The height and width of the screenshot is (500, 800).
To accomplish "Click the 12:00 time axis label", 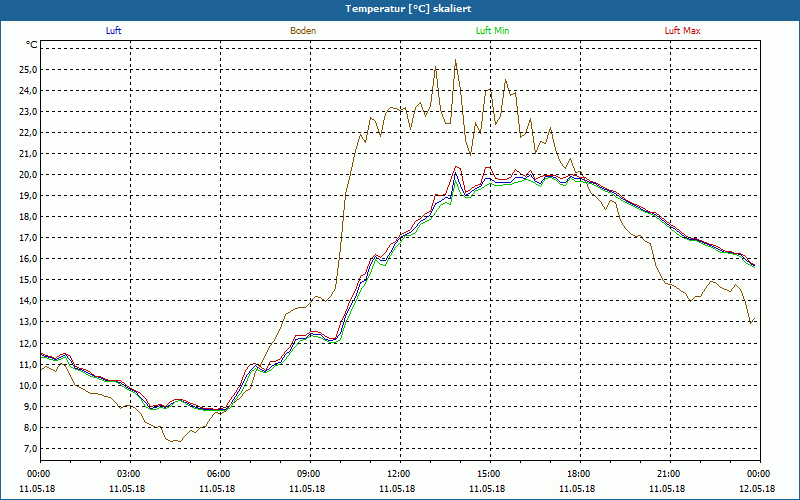I will pyautogui.click(x=398, y=473).
